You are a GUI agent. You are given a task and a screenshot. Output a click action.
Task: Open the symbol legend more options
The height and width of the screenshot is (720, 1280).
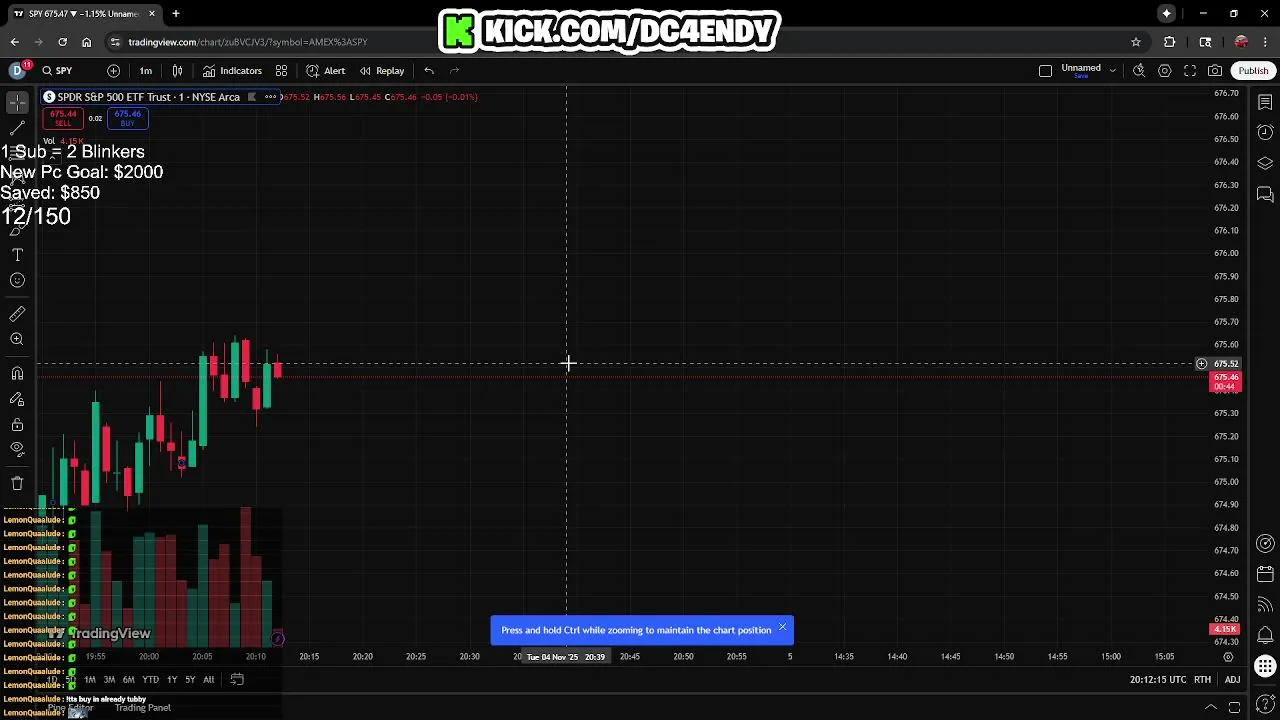(x=270, y=97)
